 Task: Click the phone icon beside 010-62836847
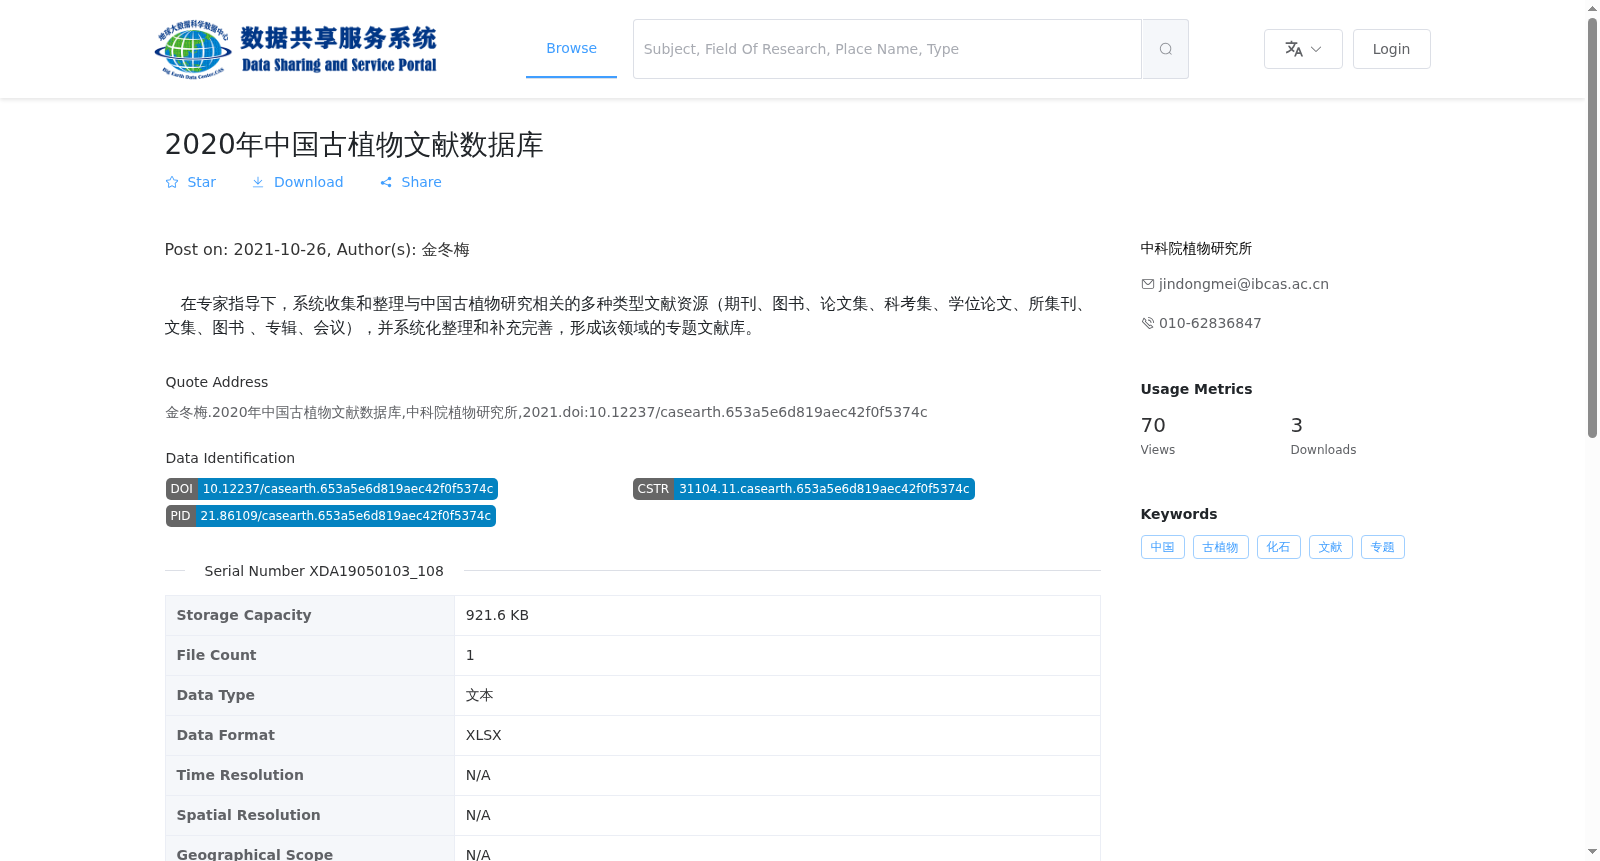(1148, 323)
